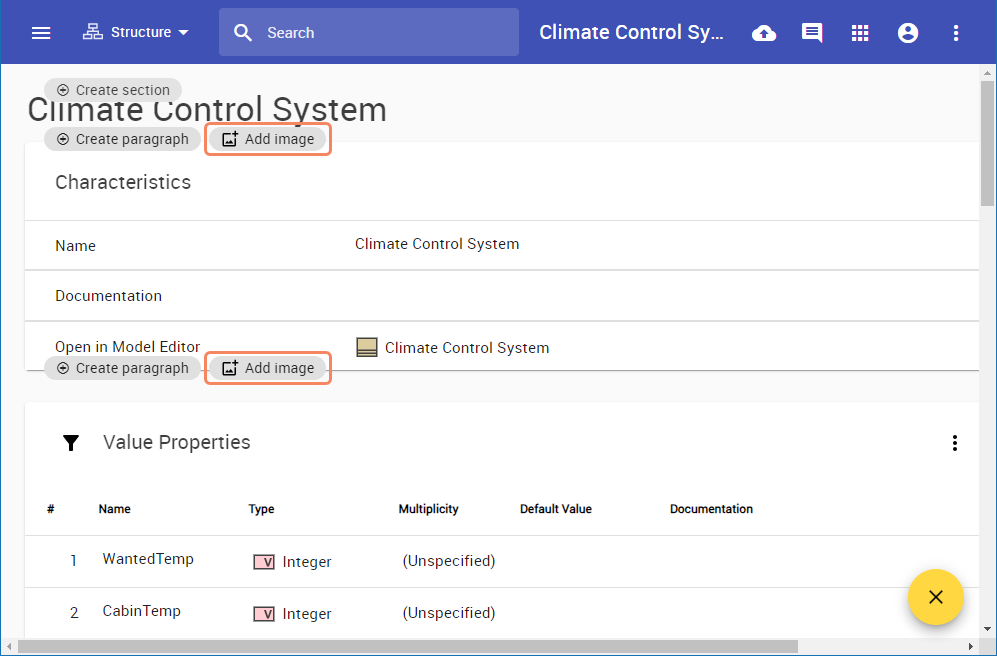
Task: Expand the Structure view dropdown
Action: (136, 33)
